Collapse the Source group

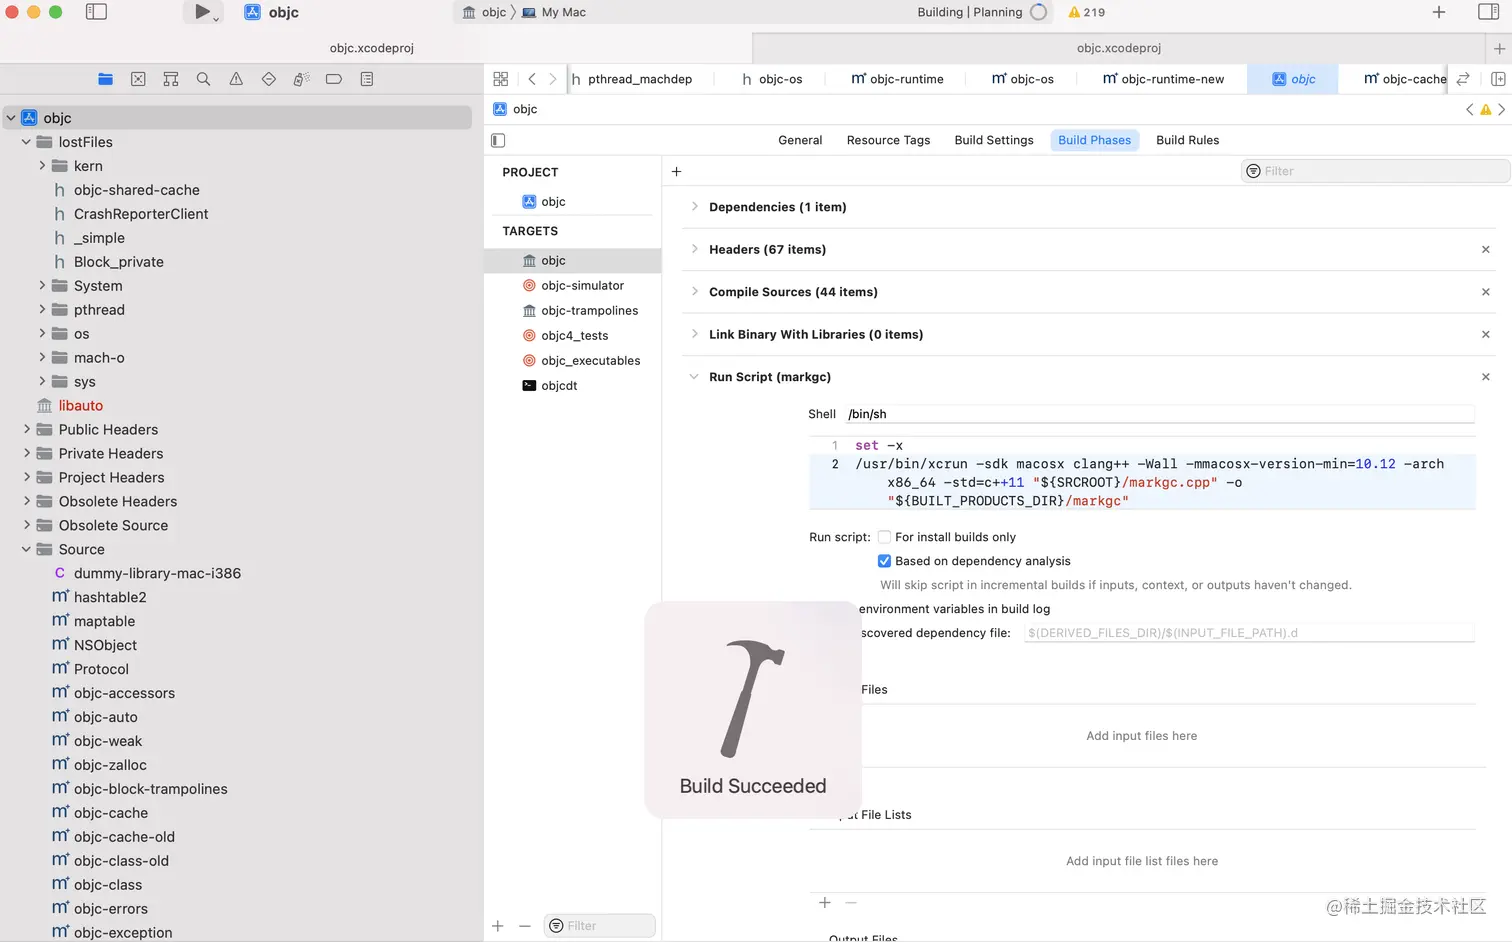coord(26,549)
